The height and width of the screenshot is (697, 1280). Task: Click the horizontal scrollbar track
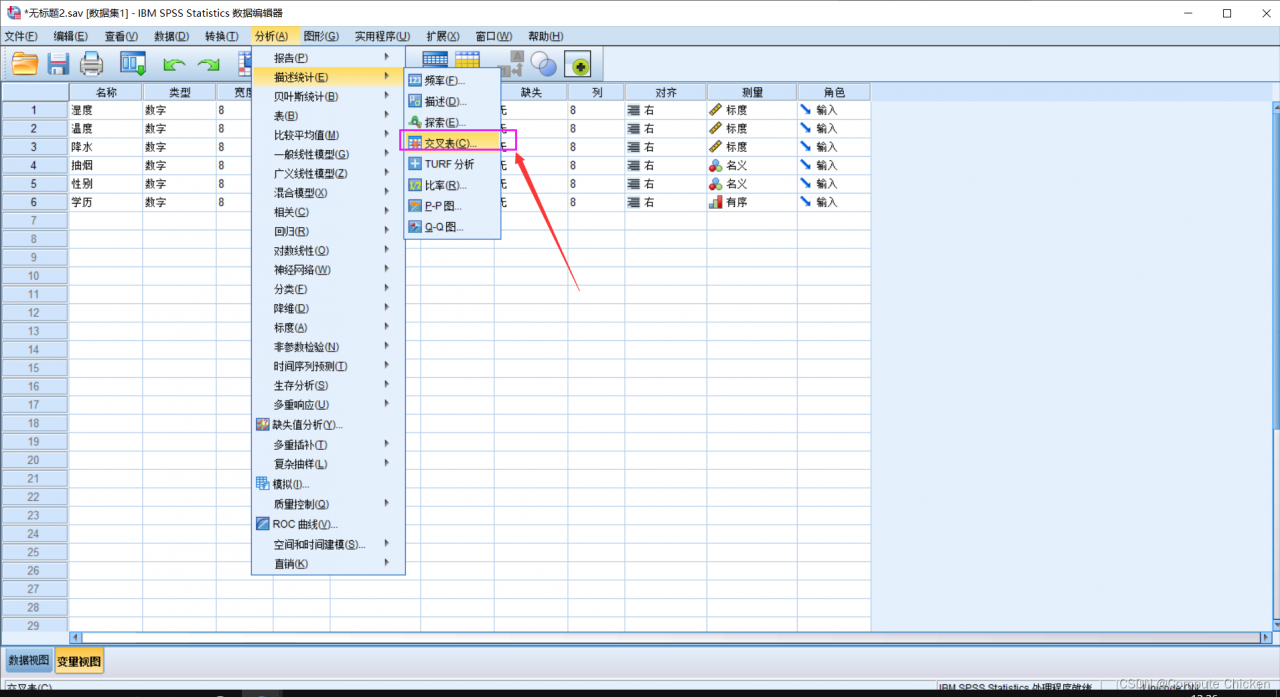pos(670,637)
